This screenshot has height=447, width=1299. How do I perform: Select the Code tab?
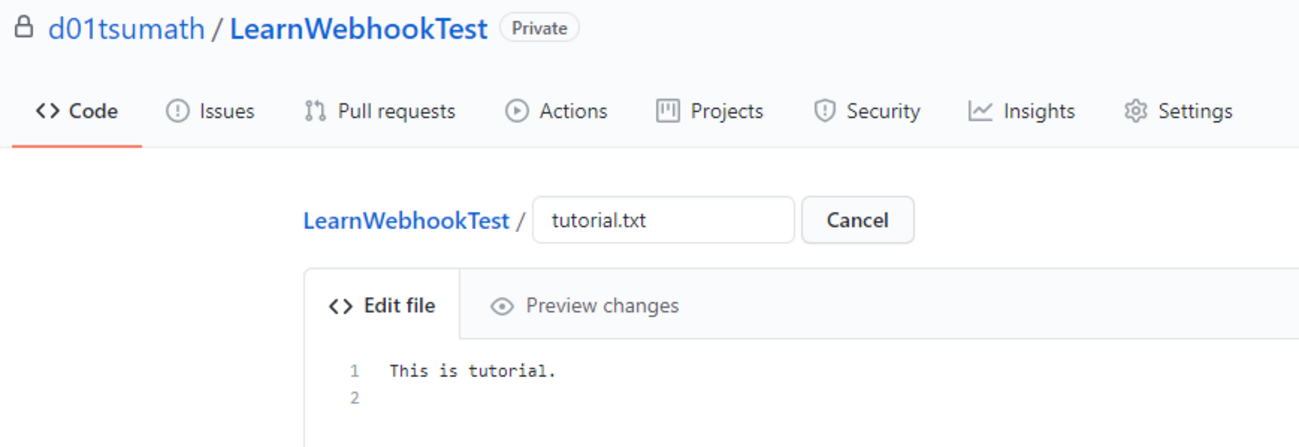point(77,111)
